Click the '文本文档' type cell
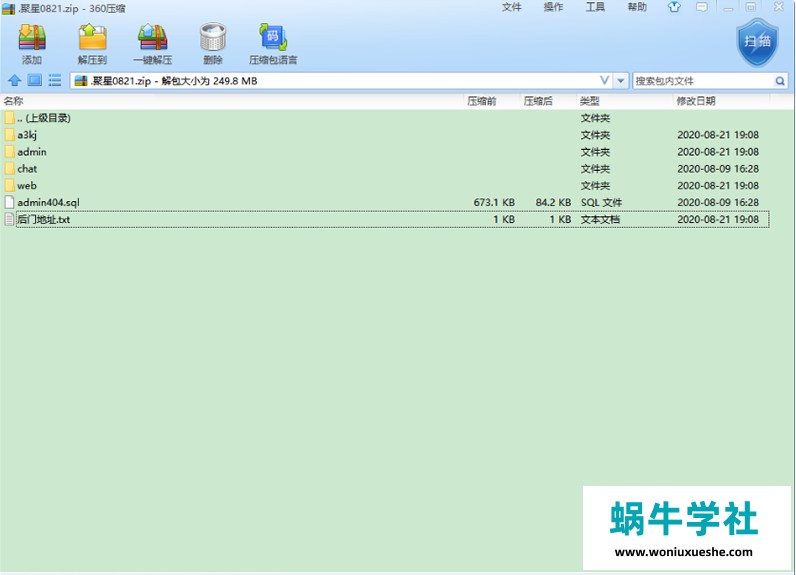 [x=600, y=219]
